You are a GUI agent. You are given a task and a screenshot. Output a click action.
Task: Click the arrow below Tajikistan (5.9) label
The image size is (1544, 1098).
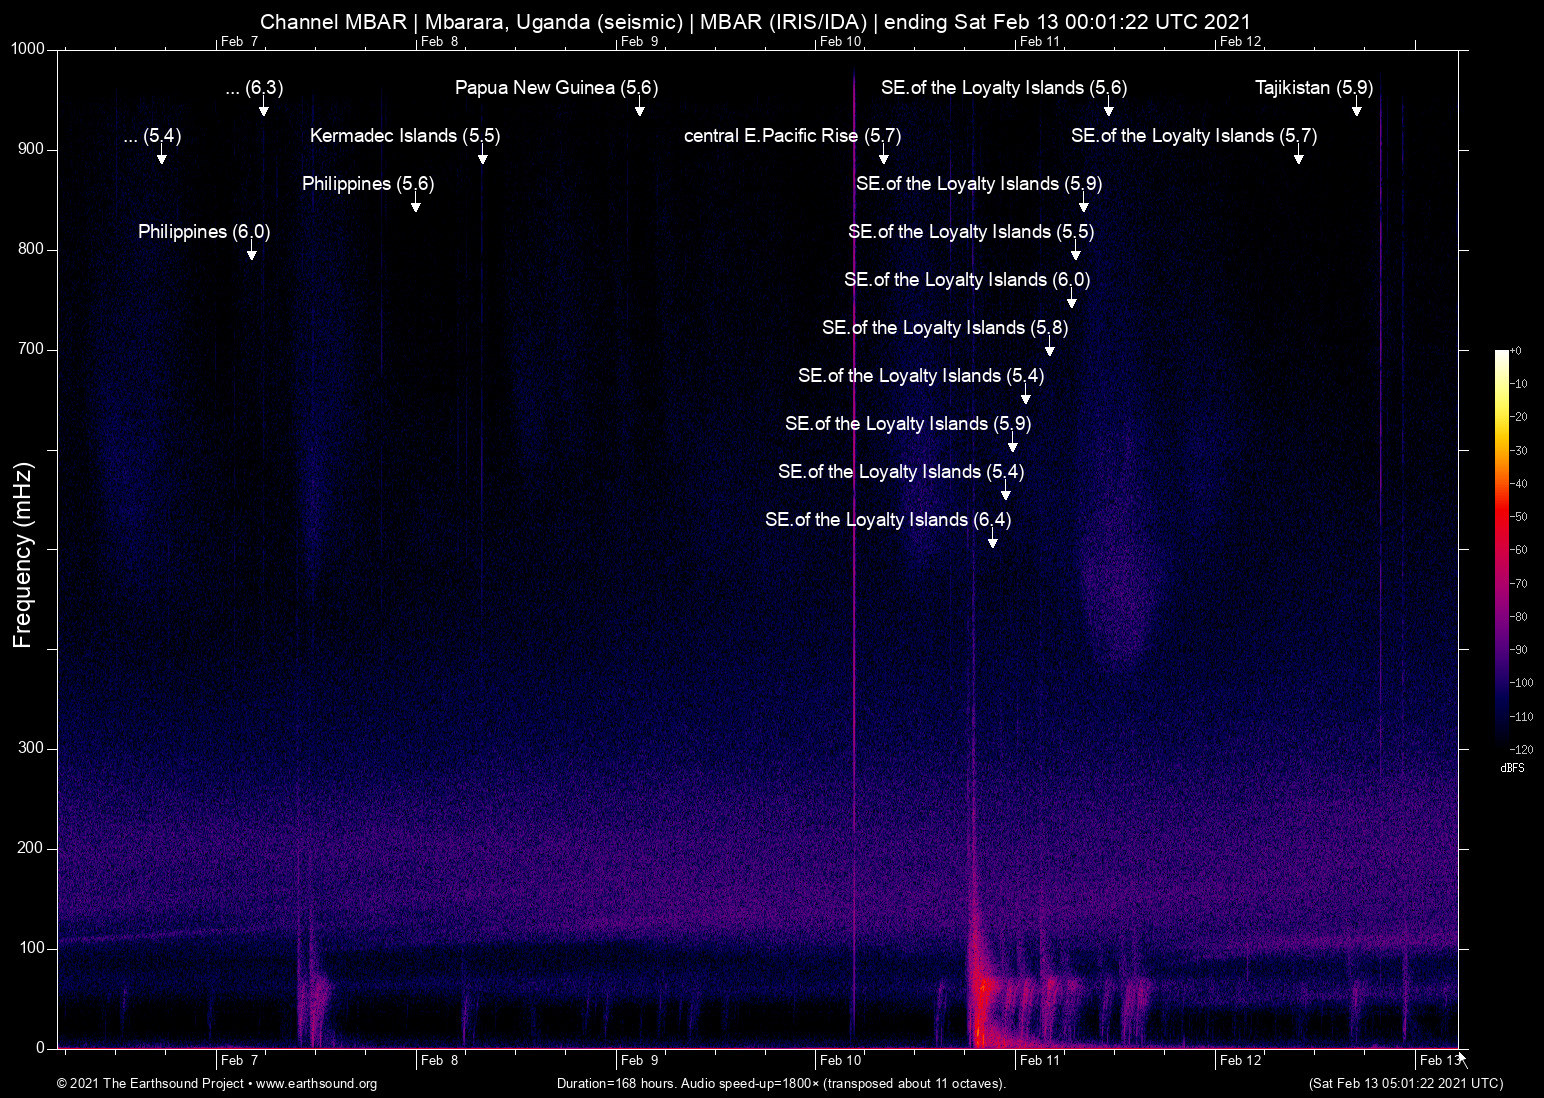click(x=1356, y=109)
